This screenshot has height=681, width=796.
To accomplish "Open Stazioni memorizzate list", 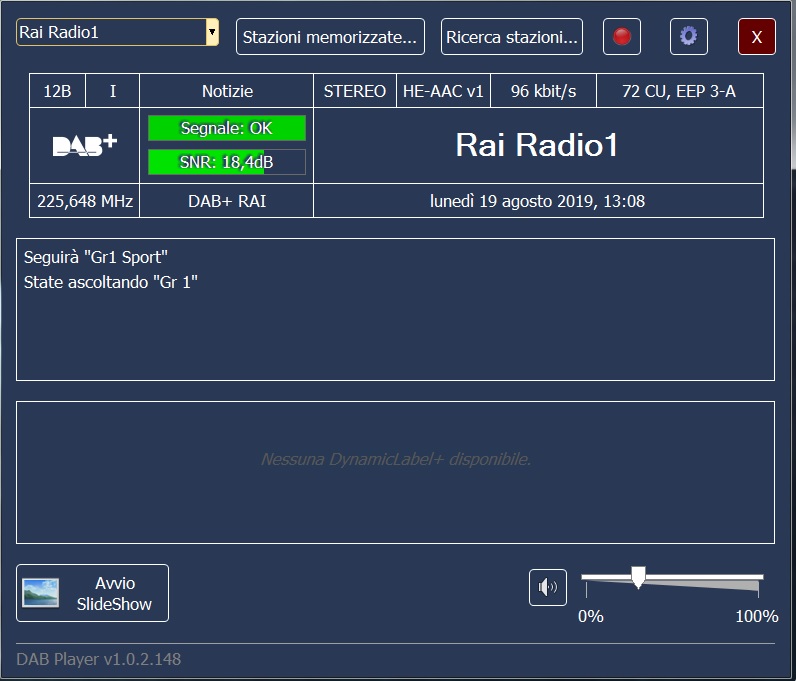I will (x=330, y=37).
